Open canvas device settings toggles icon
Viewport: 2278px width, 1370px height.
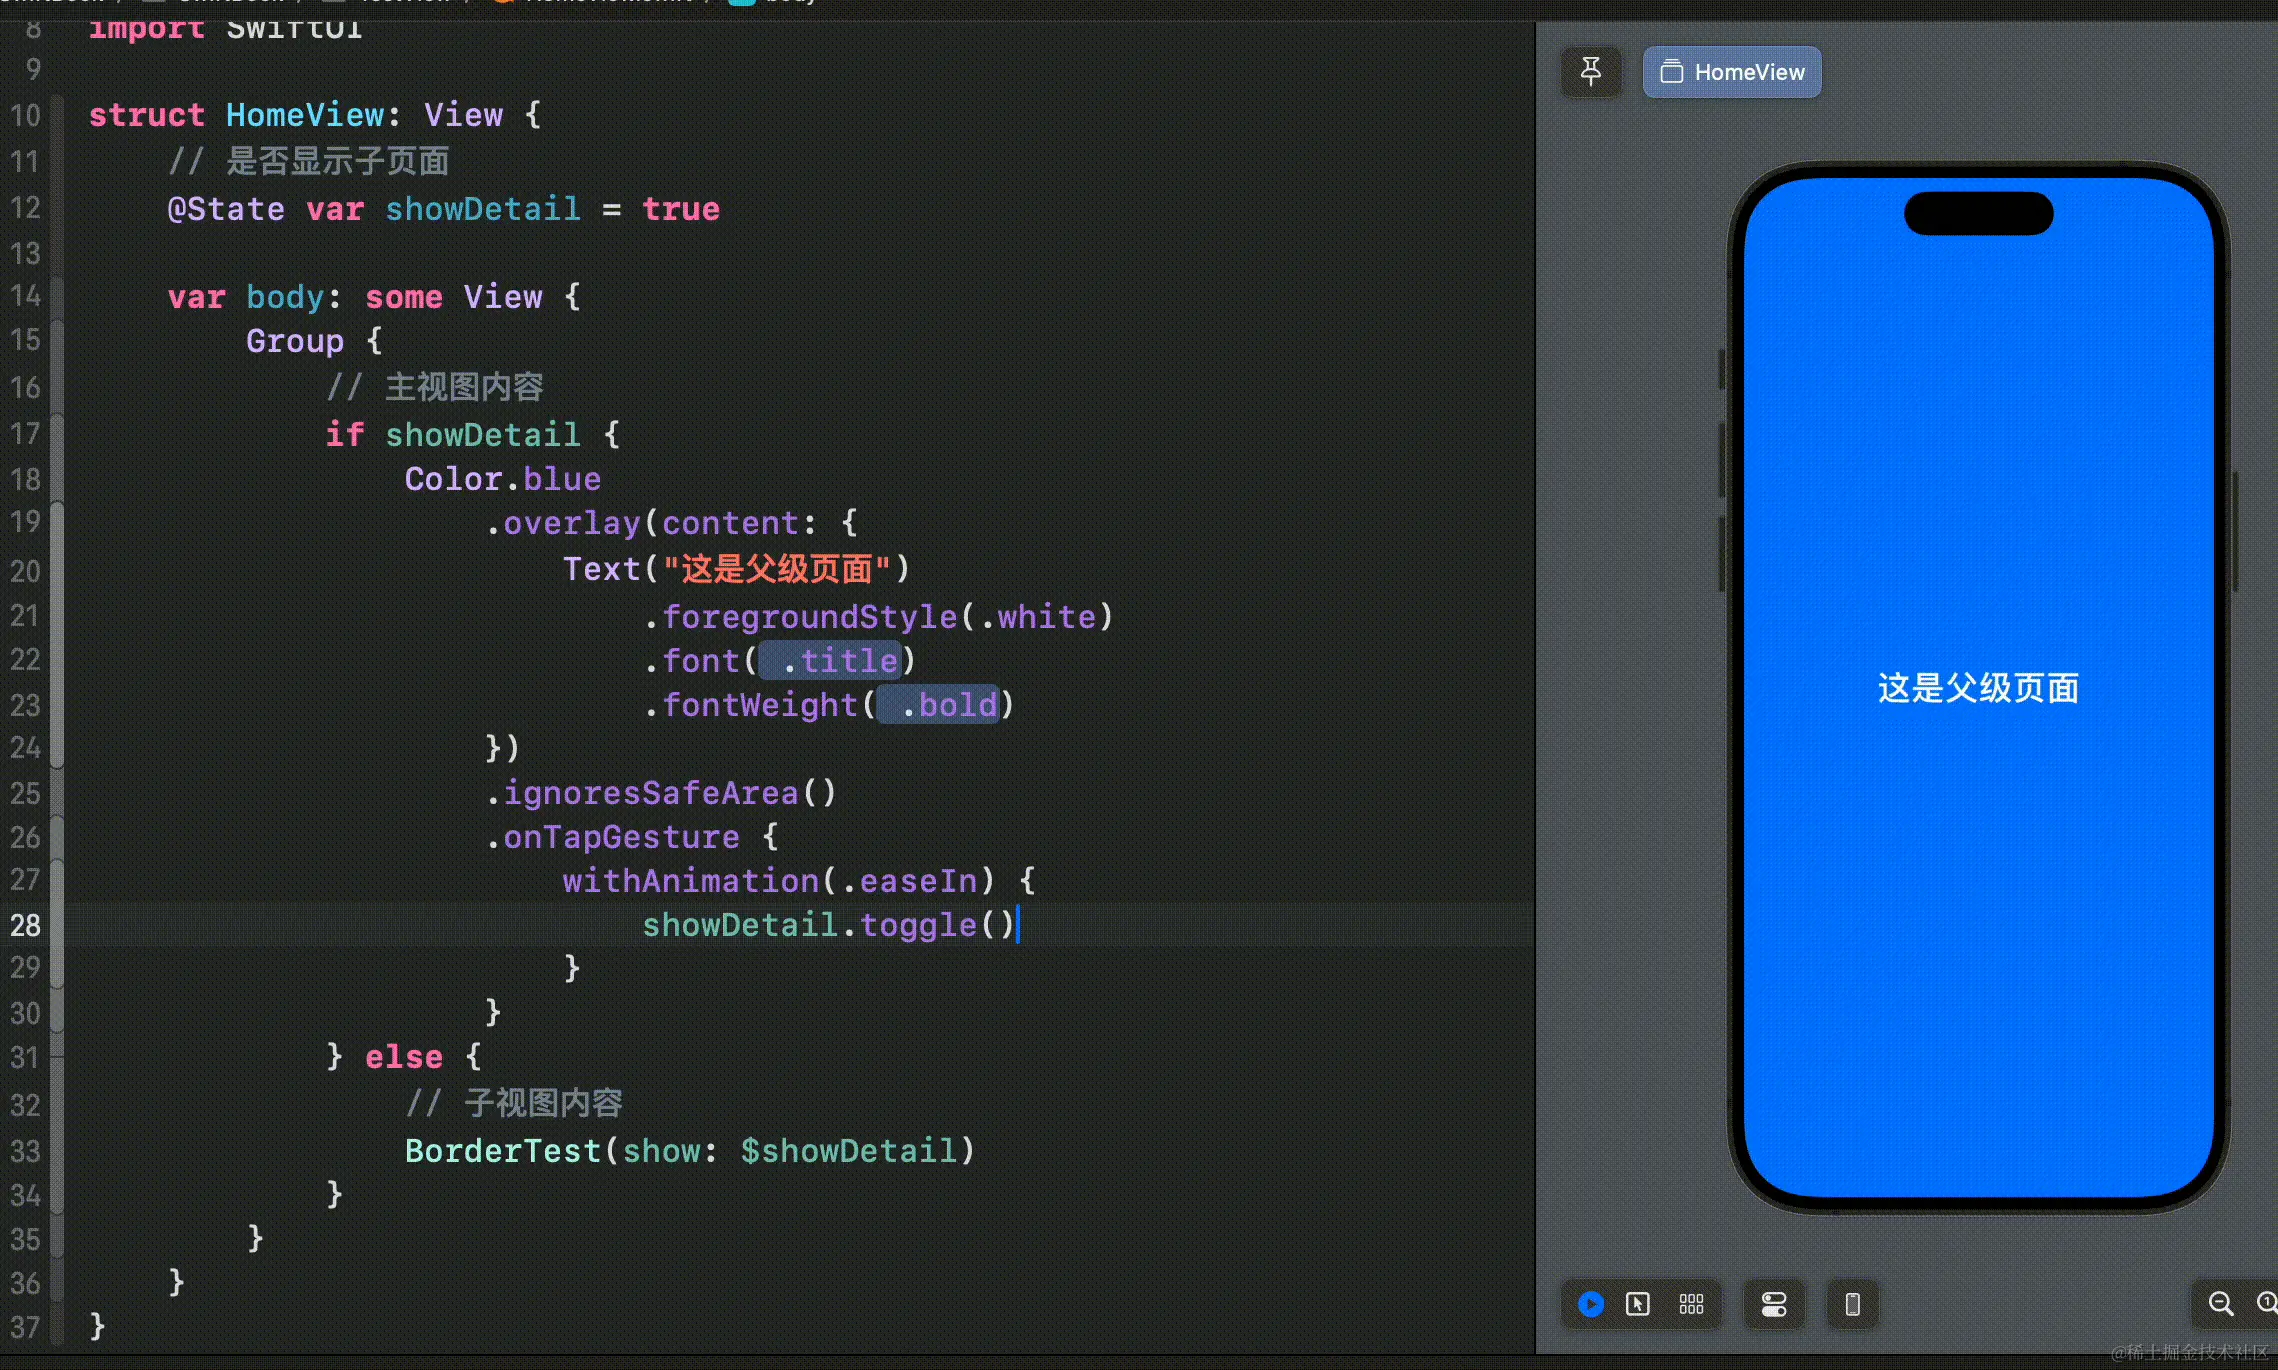pyautogui.click(x=1774, y=1304)
